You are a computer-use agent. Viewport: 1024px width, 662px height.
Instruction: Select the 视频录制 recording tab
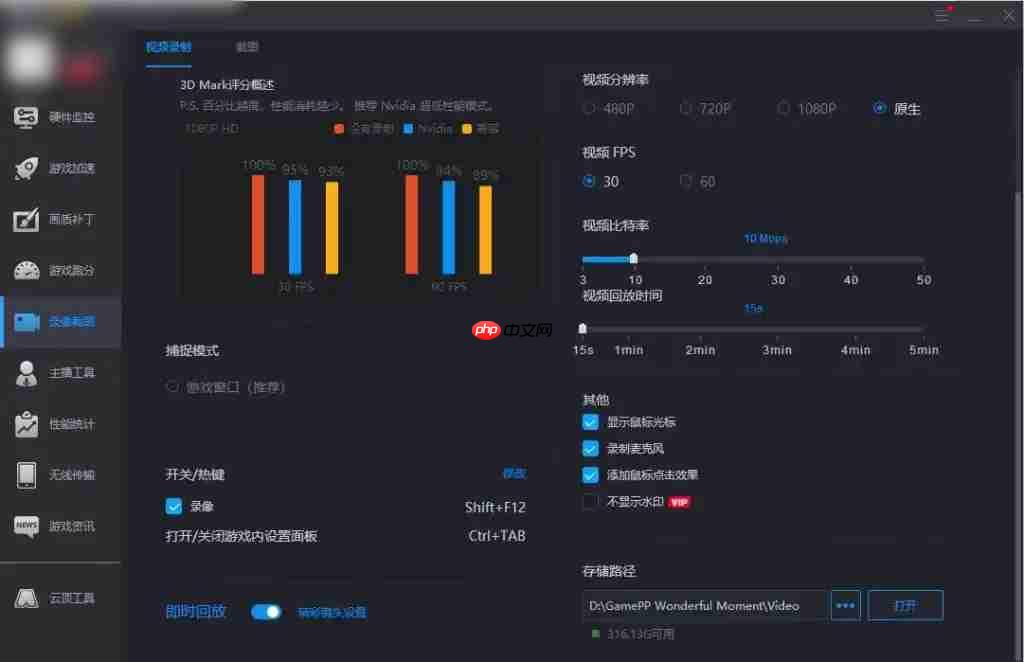(168, 47)
